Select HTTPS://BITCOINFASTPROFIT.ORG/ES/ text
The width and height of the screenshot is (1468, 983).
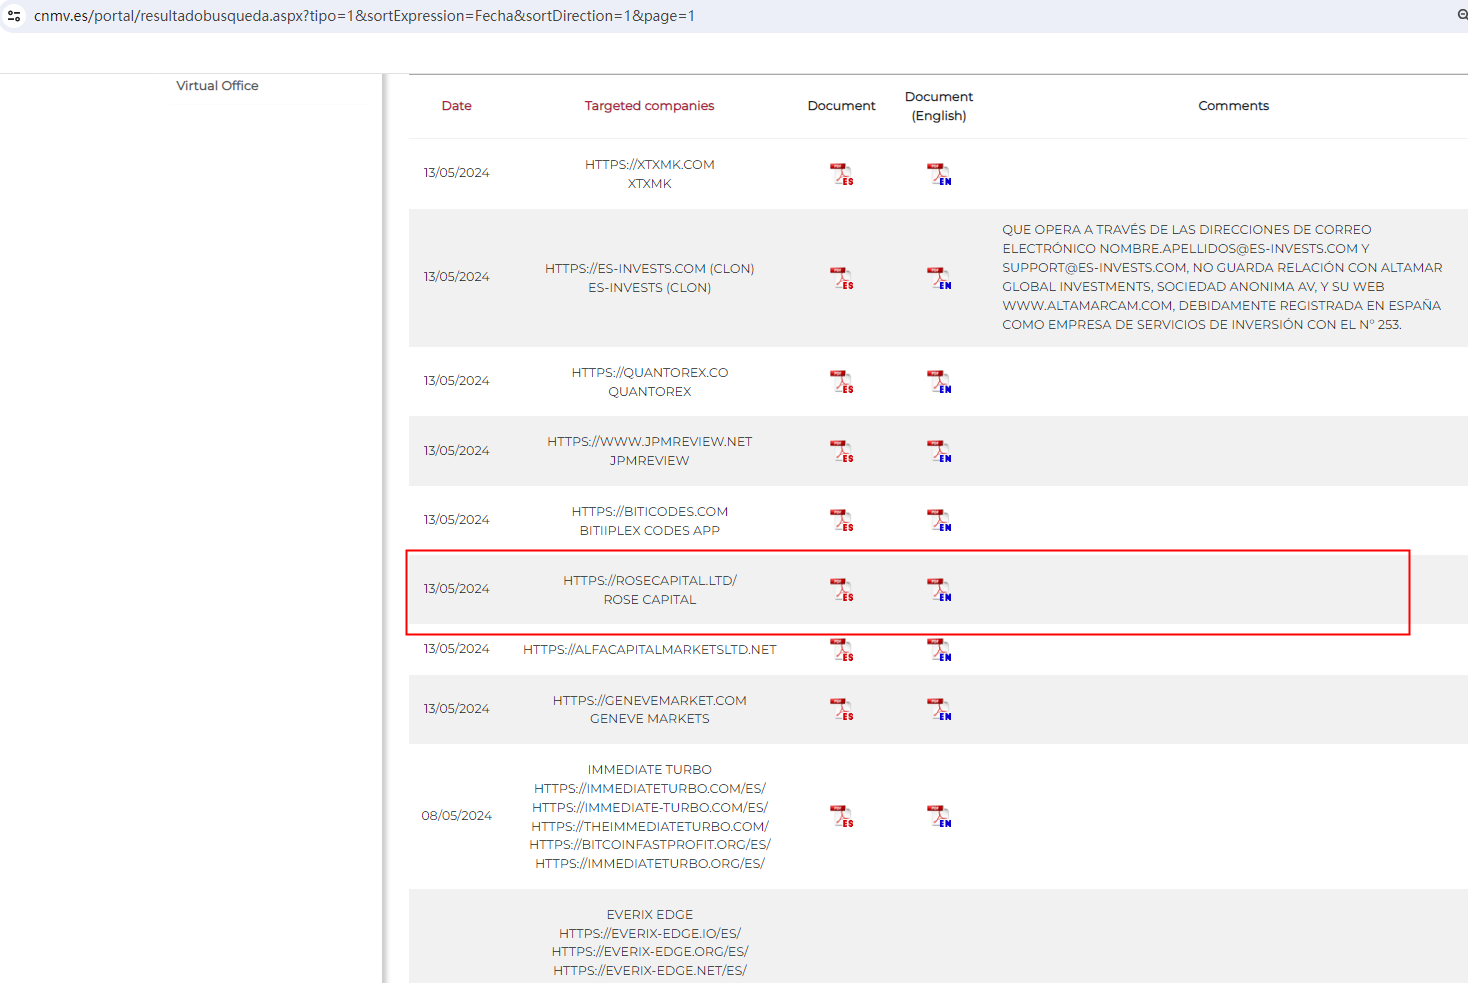pyautogui.click(x=650, y=845)
